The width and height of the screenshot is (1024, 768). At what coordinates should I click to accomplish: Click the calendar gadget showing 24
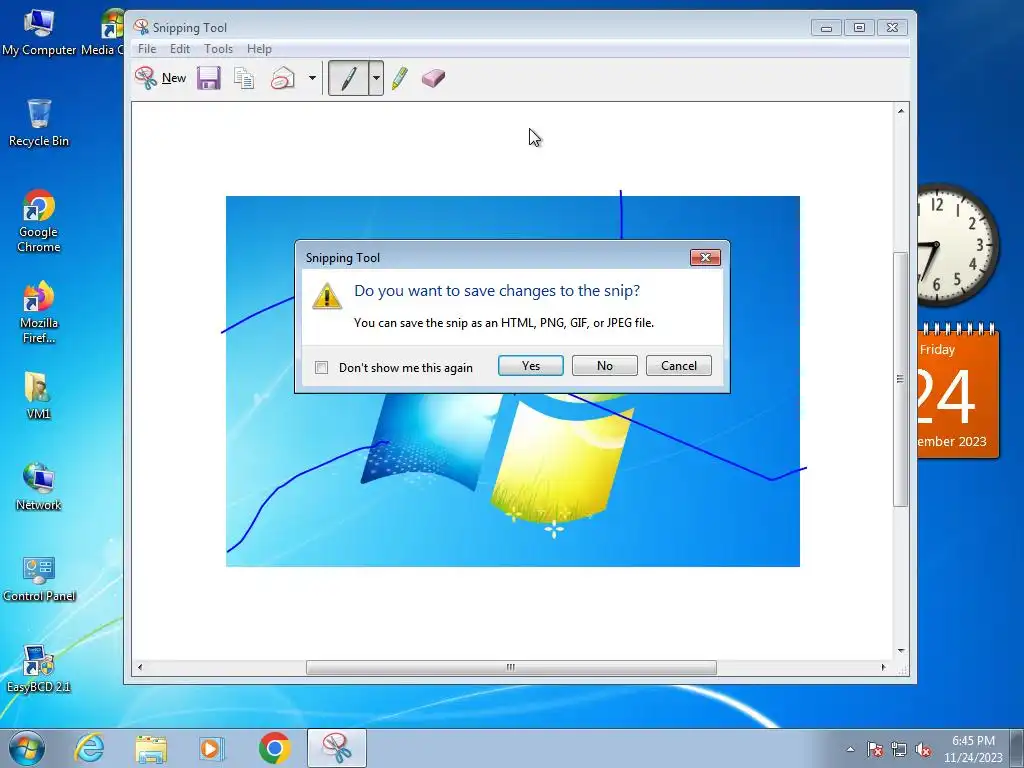tap(958, 391)
